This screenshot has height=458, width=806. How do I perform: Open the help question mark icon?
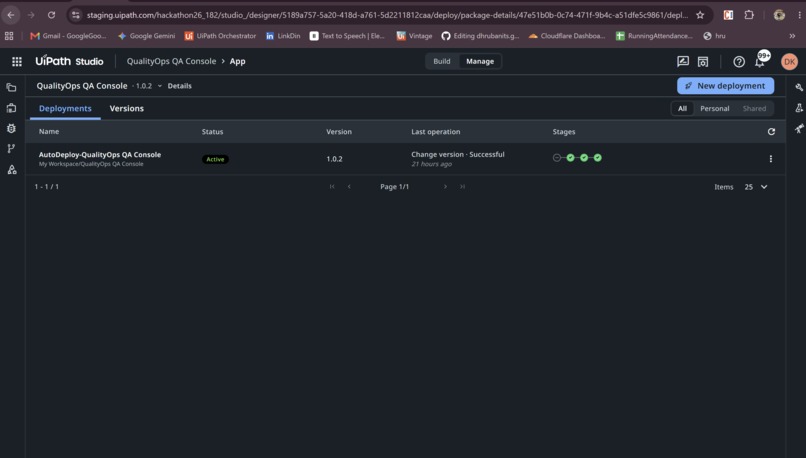coord(739,62)
